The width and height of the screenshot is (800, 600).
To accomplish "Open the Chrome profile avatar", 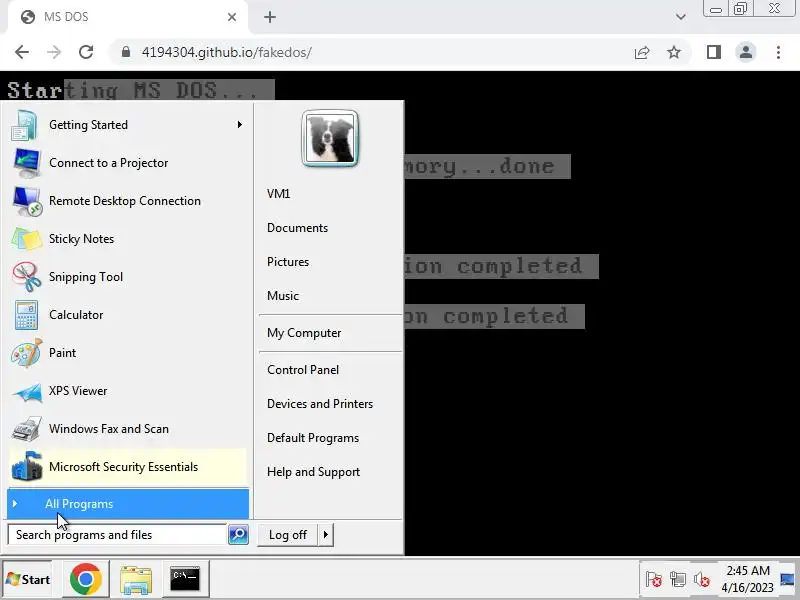I will [746, 52].
